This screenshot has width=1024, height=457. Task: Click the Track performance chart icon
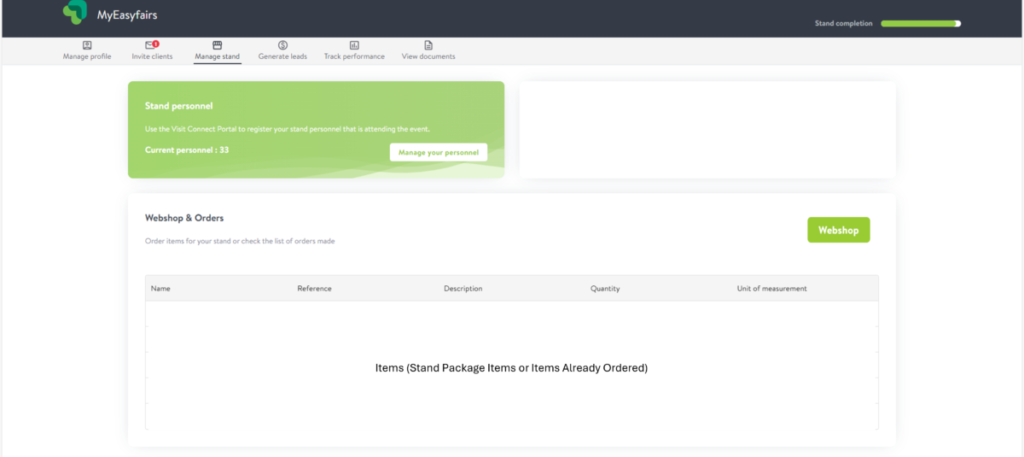click(354, 45)
